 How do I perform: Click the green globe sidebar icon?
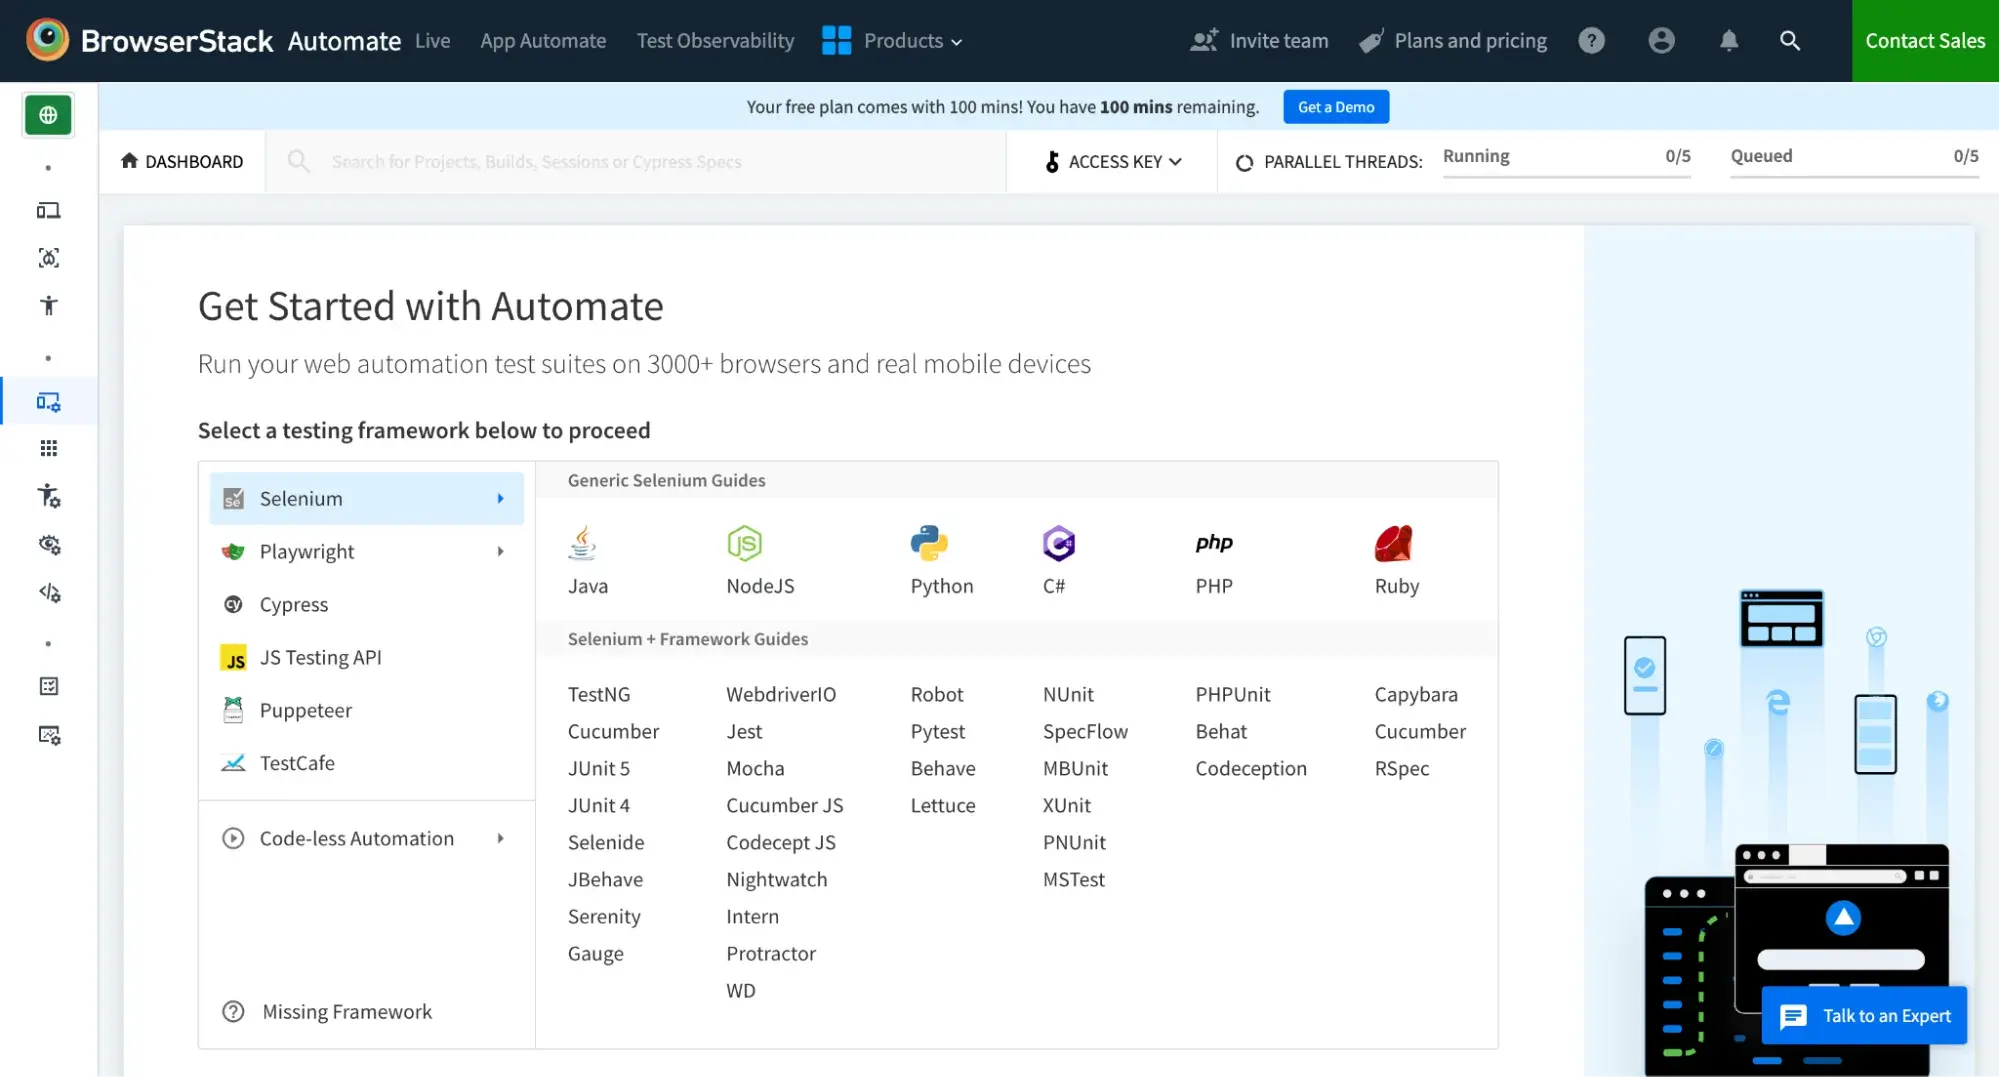48,115
